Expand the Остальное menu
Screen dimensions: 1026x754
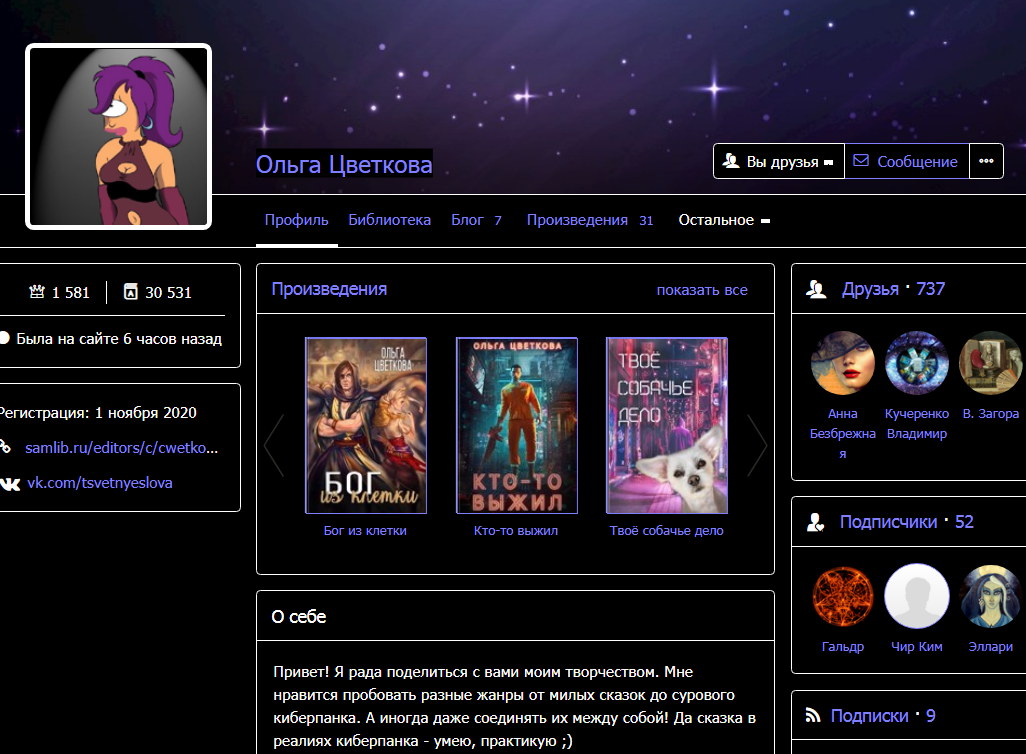coord(724,220)
